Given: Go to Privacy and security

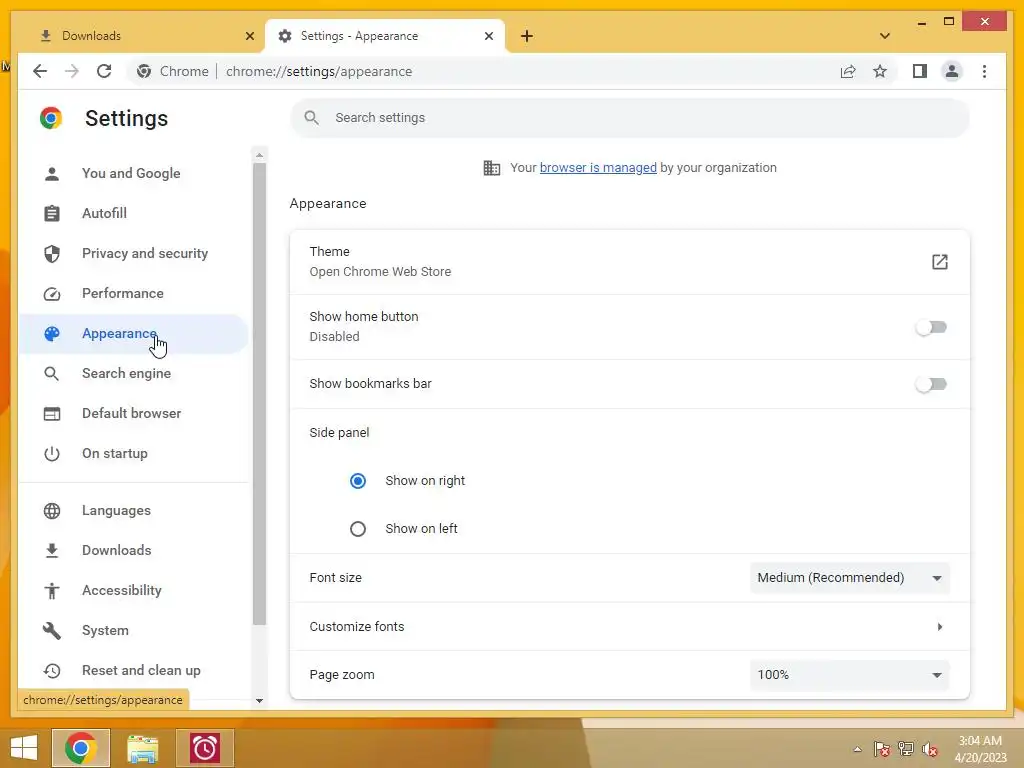Looking at the screenshot, I should [133, 253].
